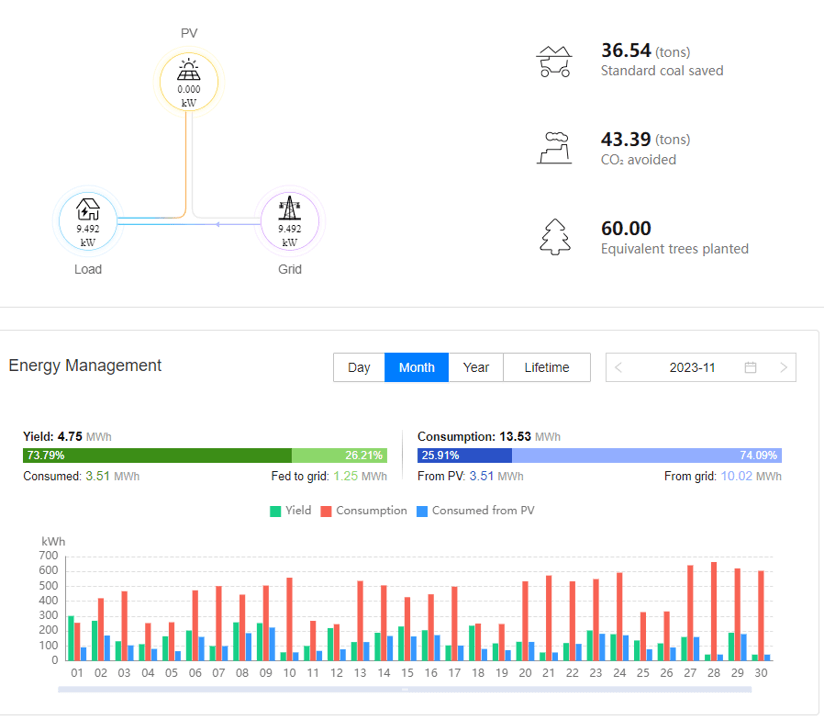Click the Equivalent trees planted caption
This screenshot has height=720, width=824.
tap(675, 249)
